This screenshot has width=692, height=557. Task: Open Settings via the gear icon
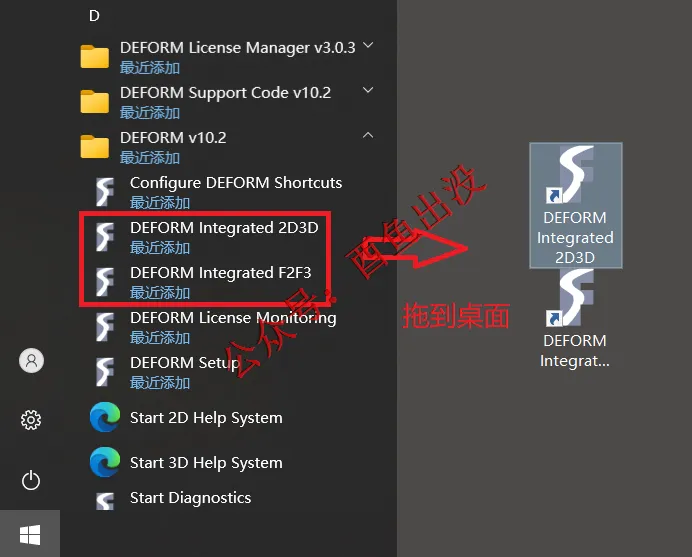[x=31, y=420]
